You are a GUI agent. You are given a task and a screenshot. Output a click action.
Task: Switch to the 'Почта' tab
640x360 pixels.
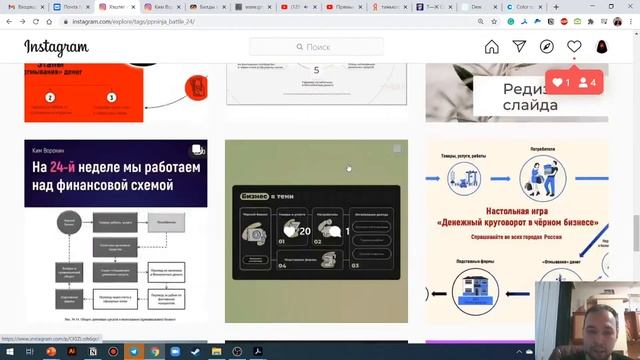(72, 7)
